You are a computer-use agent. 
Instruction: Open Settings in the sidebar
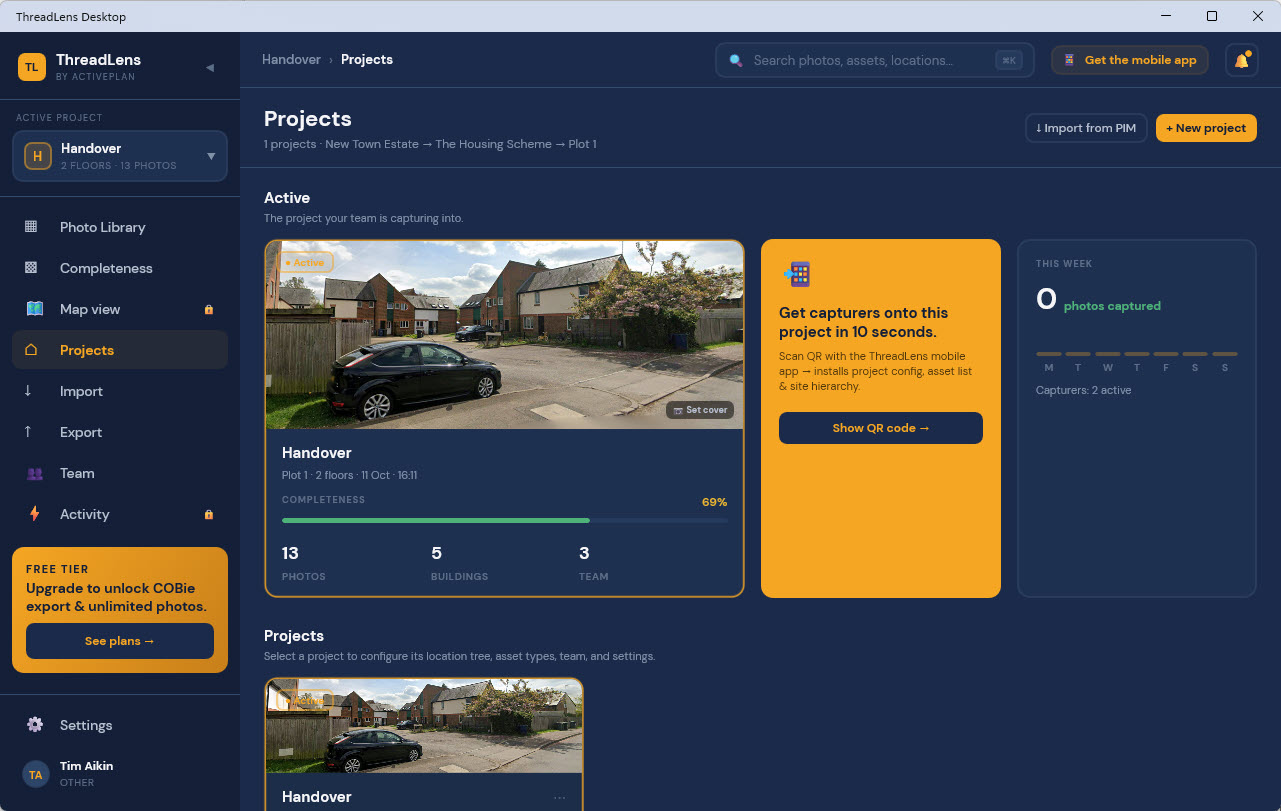pyautogui.click(x=120, y=725)
